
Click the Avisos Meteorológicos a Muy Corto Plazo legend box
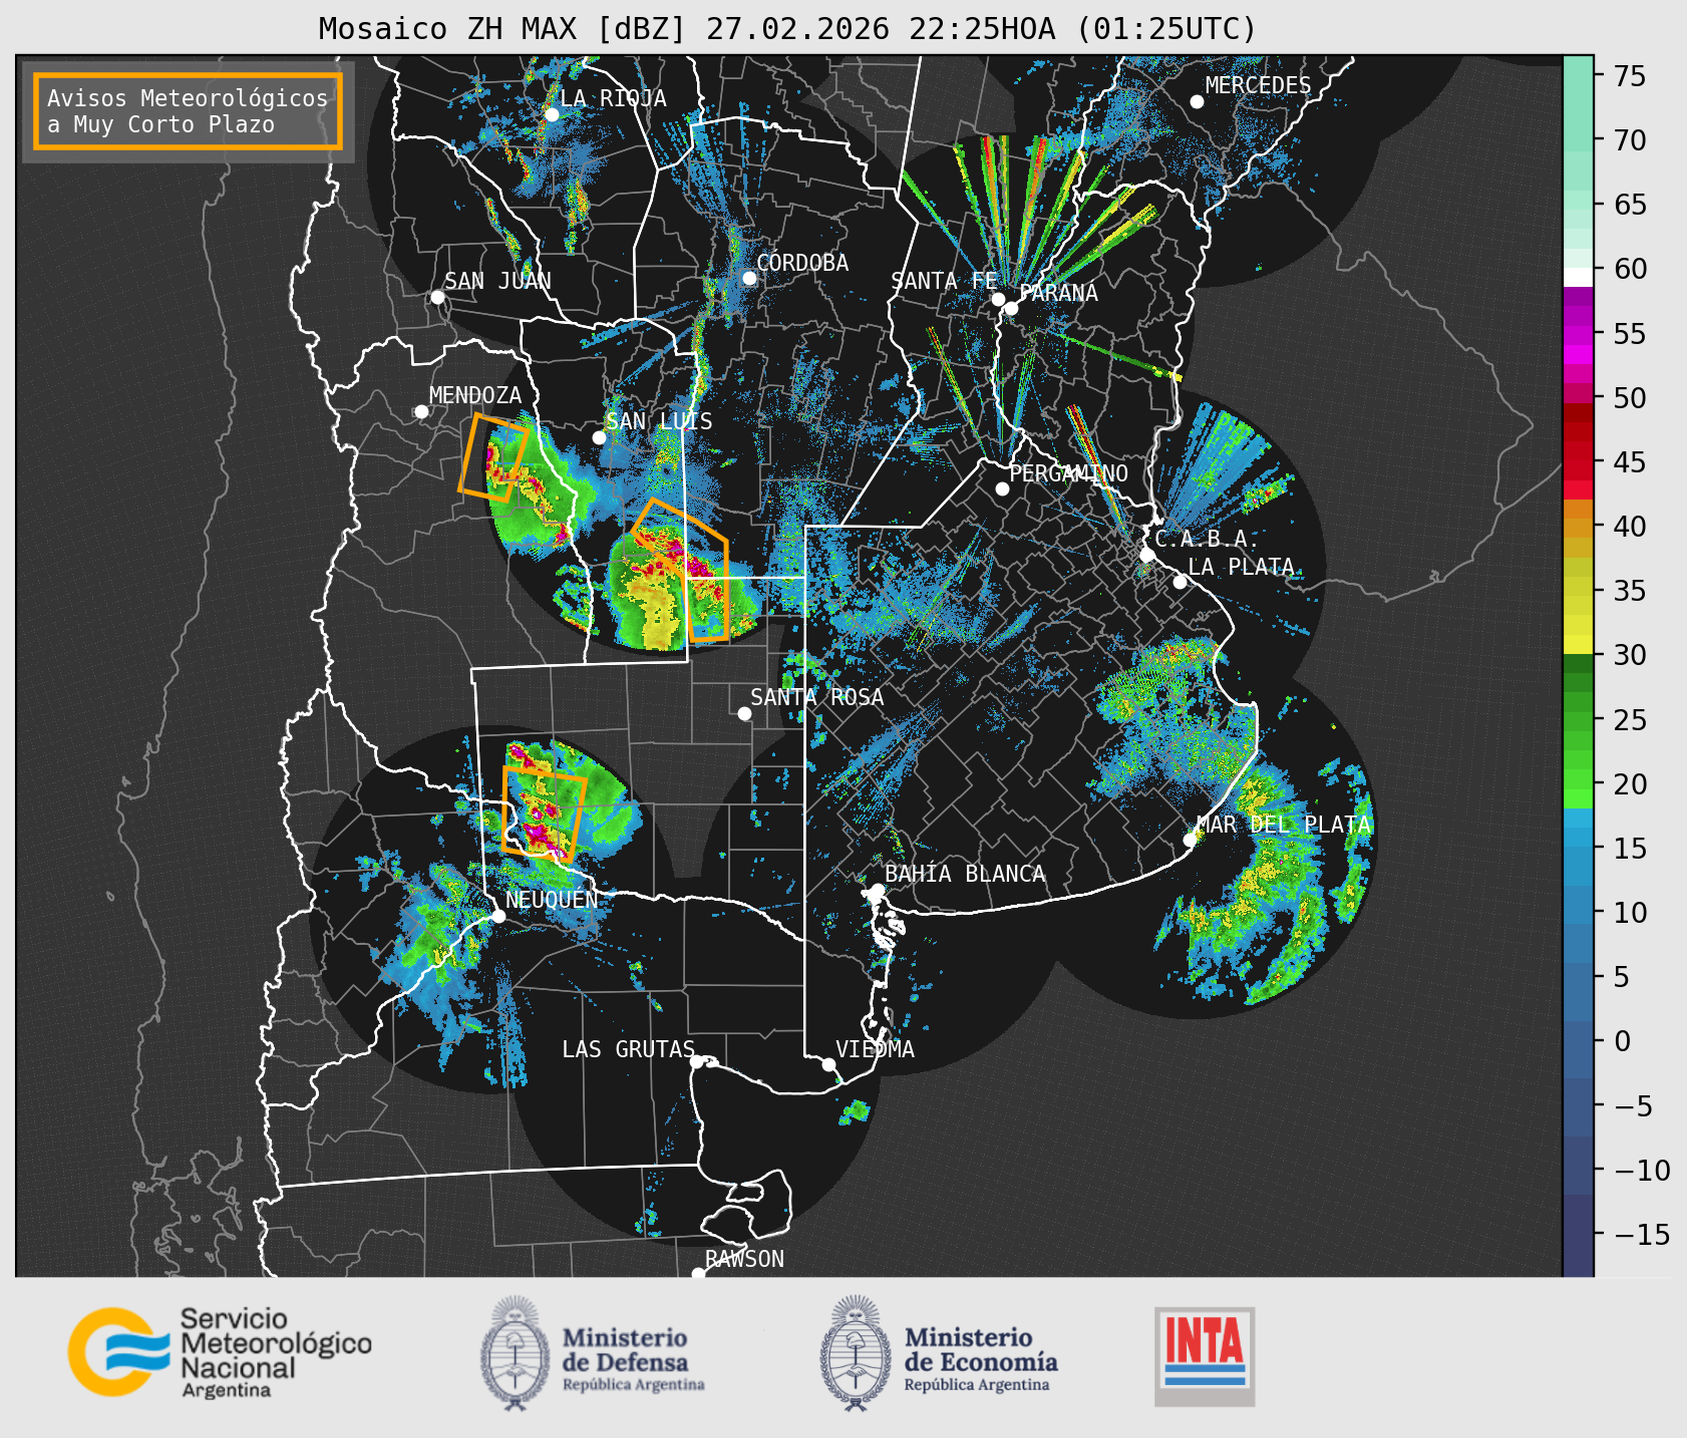(x=188, y=111)
